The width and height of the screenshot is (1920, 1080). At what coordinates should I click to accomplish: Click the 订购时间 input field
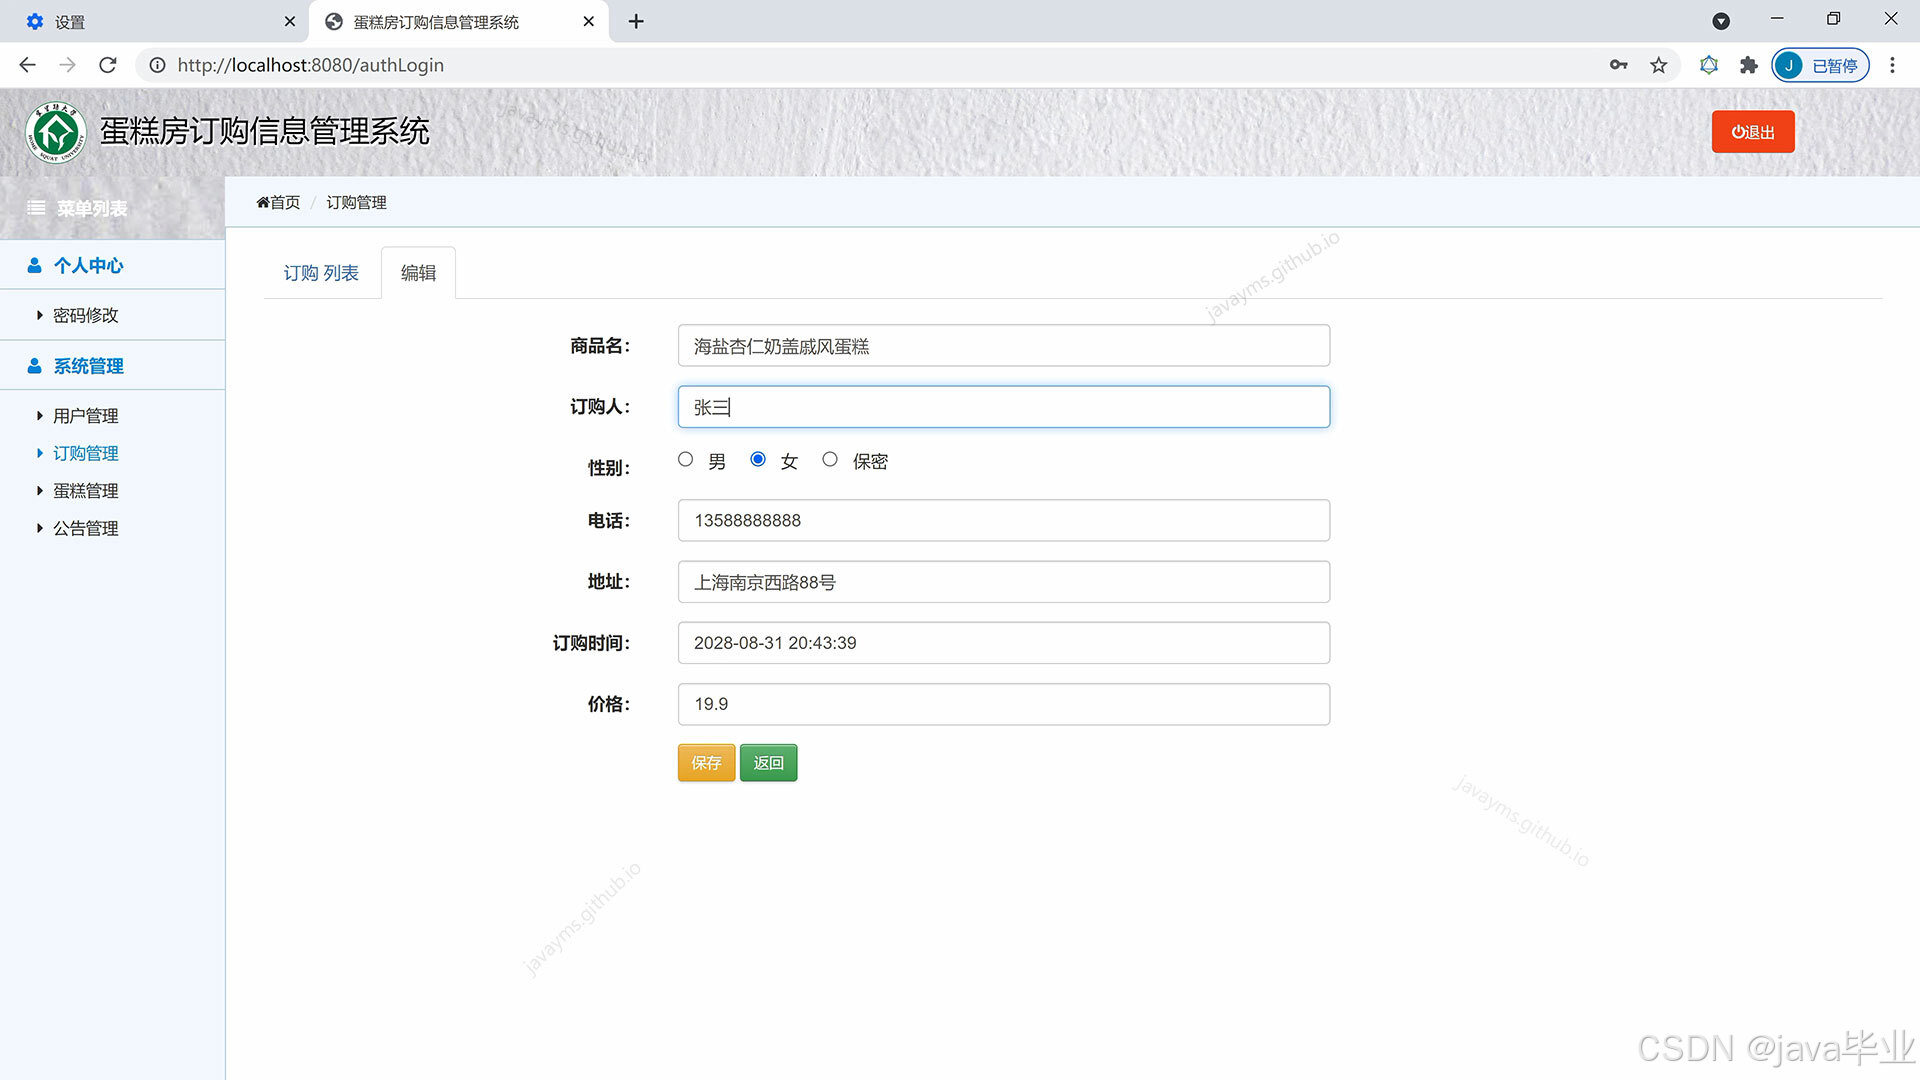tap(1004, 643)
